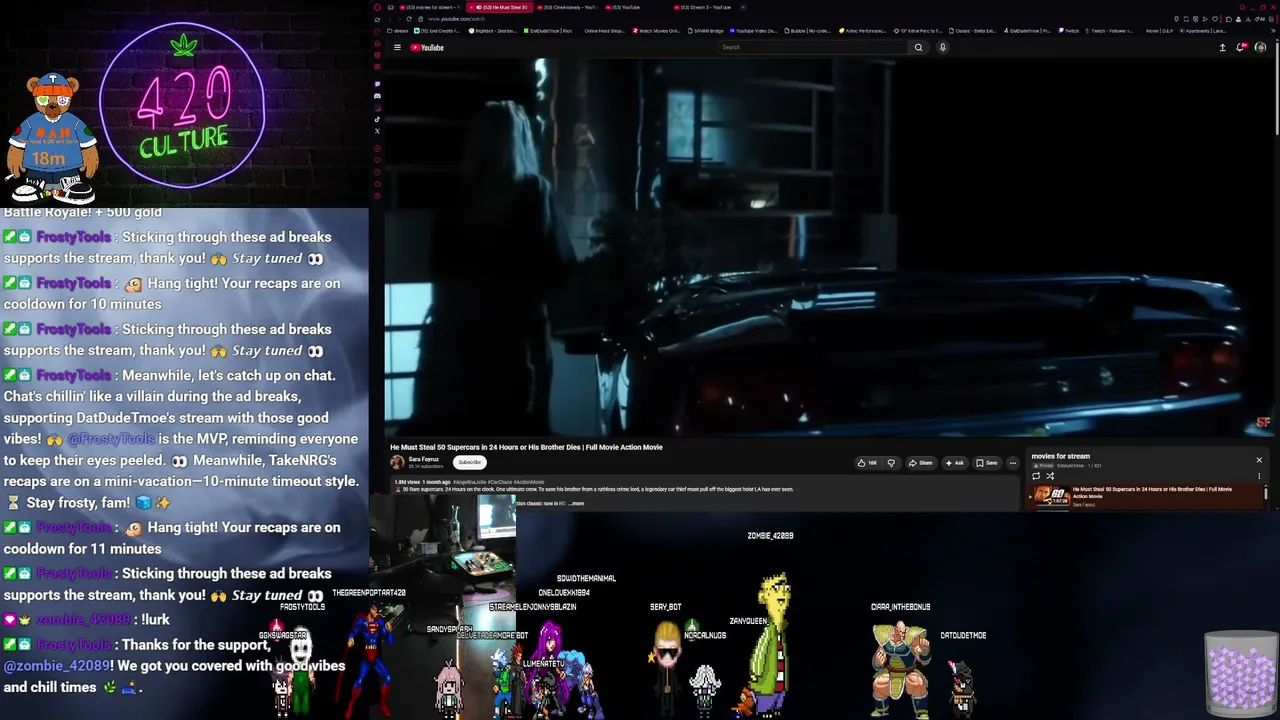Click the playlist panel scrollbar

pos(1266,492)
